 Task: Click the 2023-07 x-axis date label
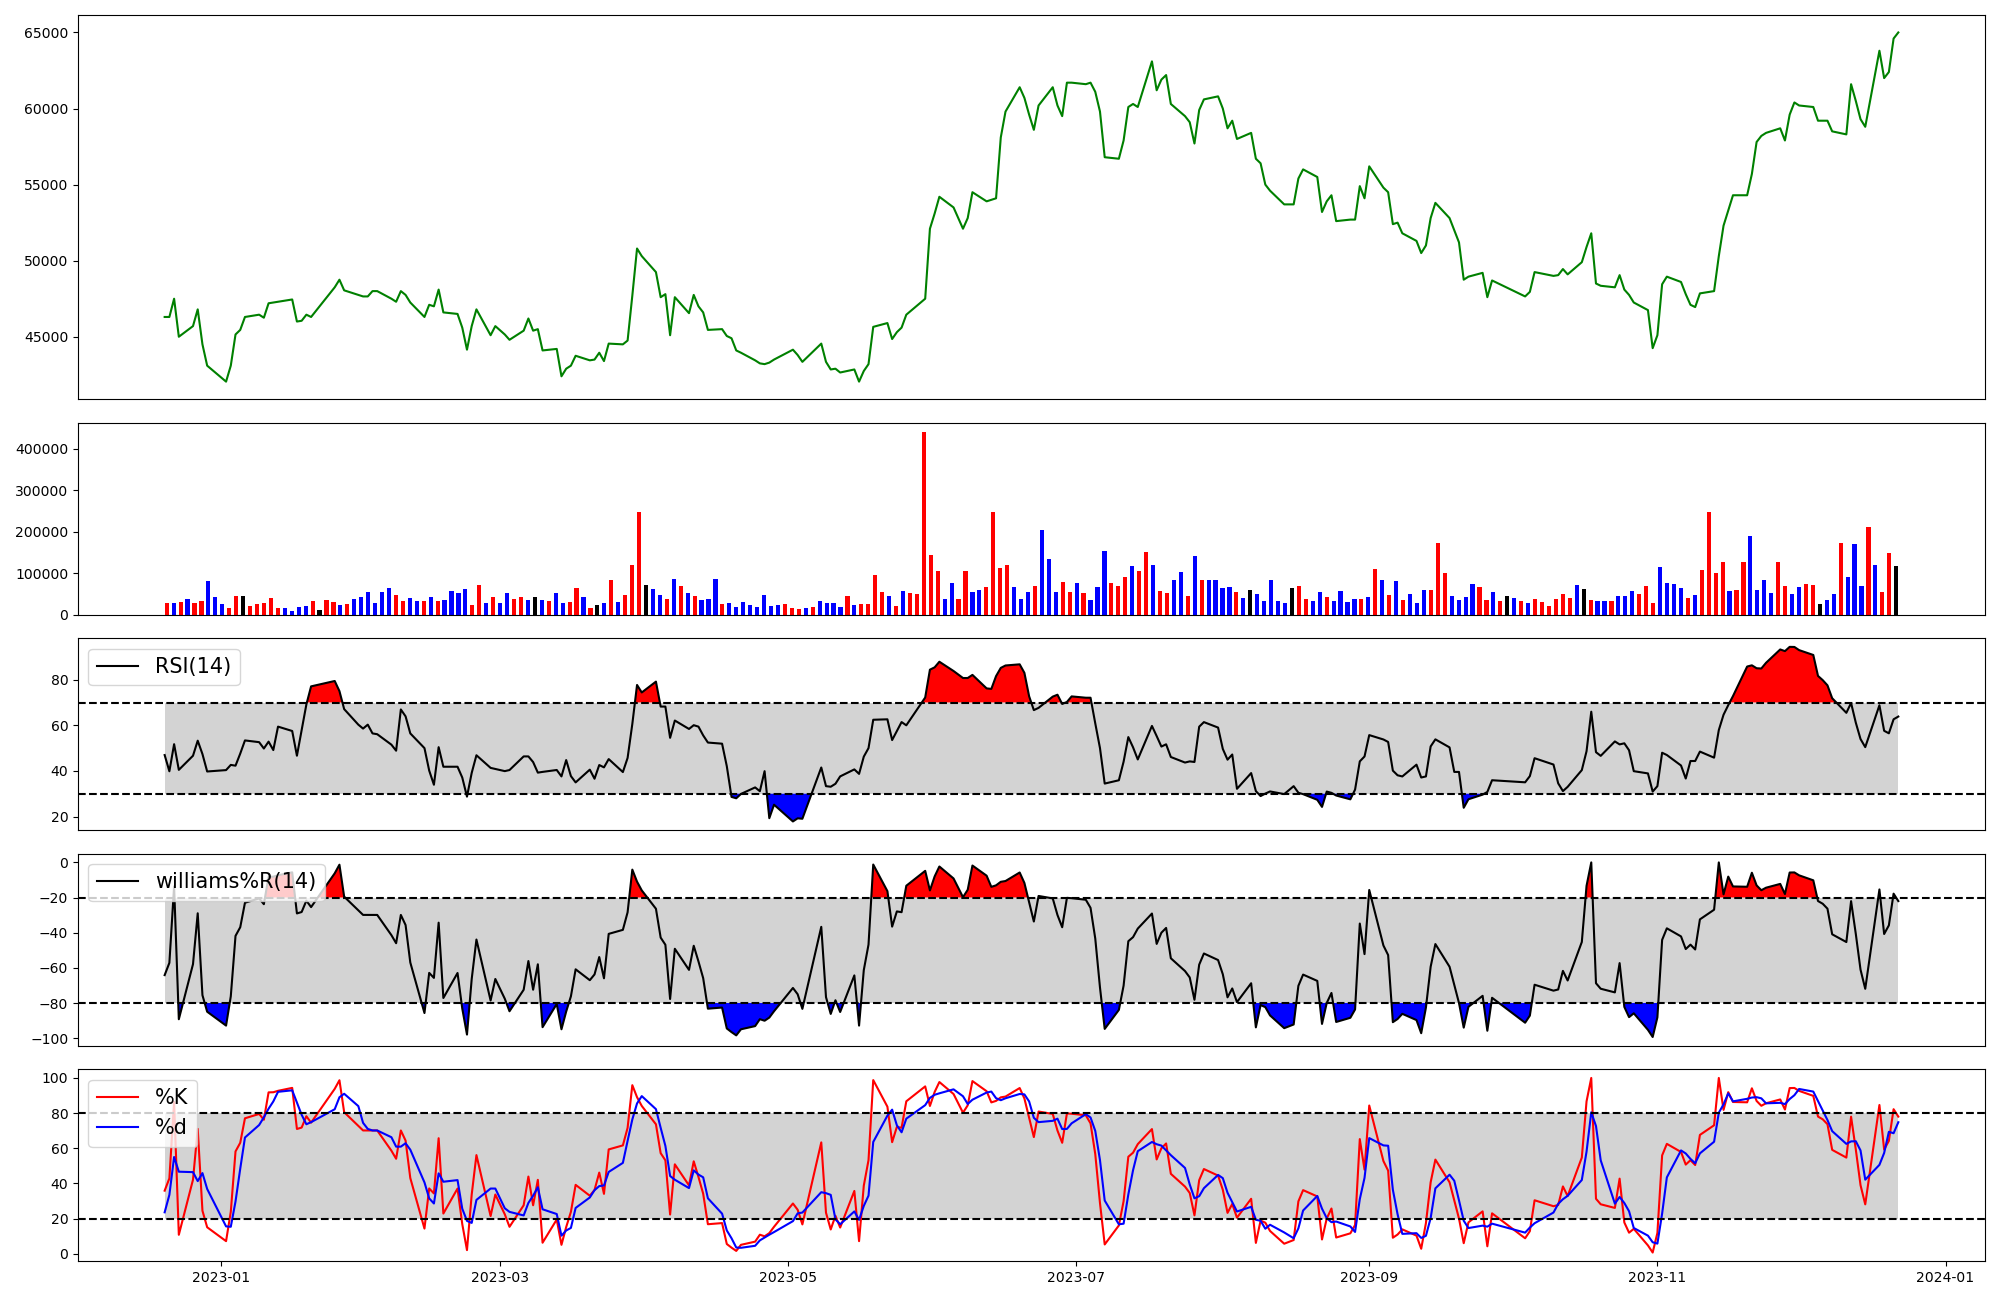[1076, 1277]
